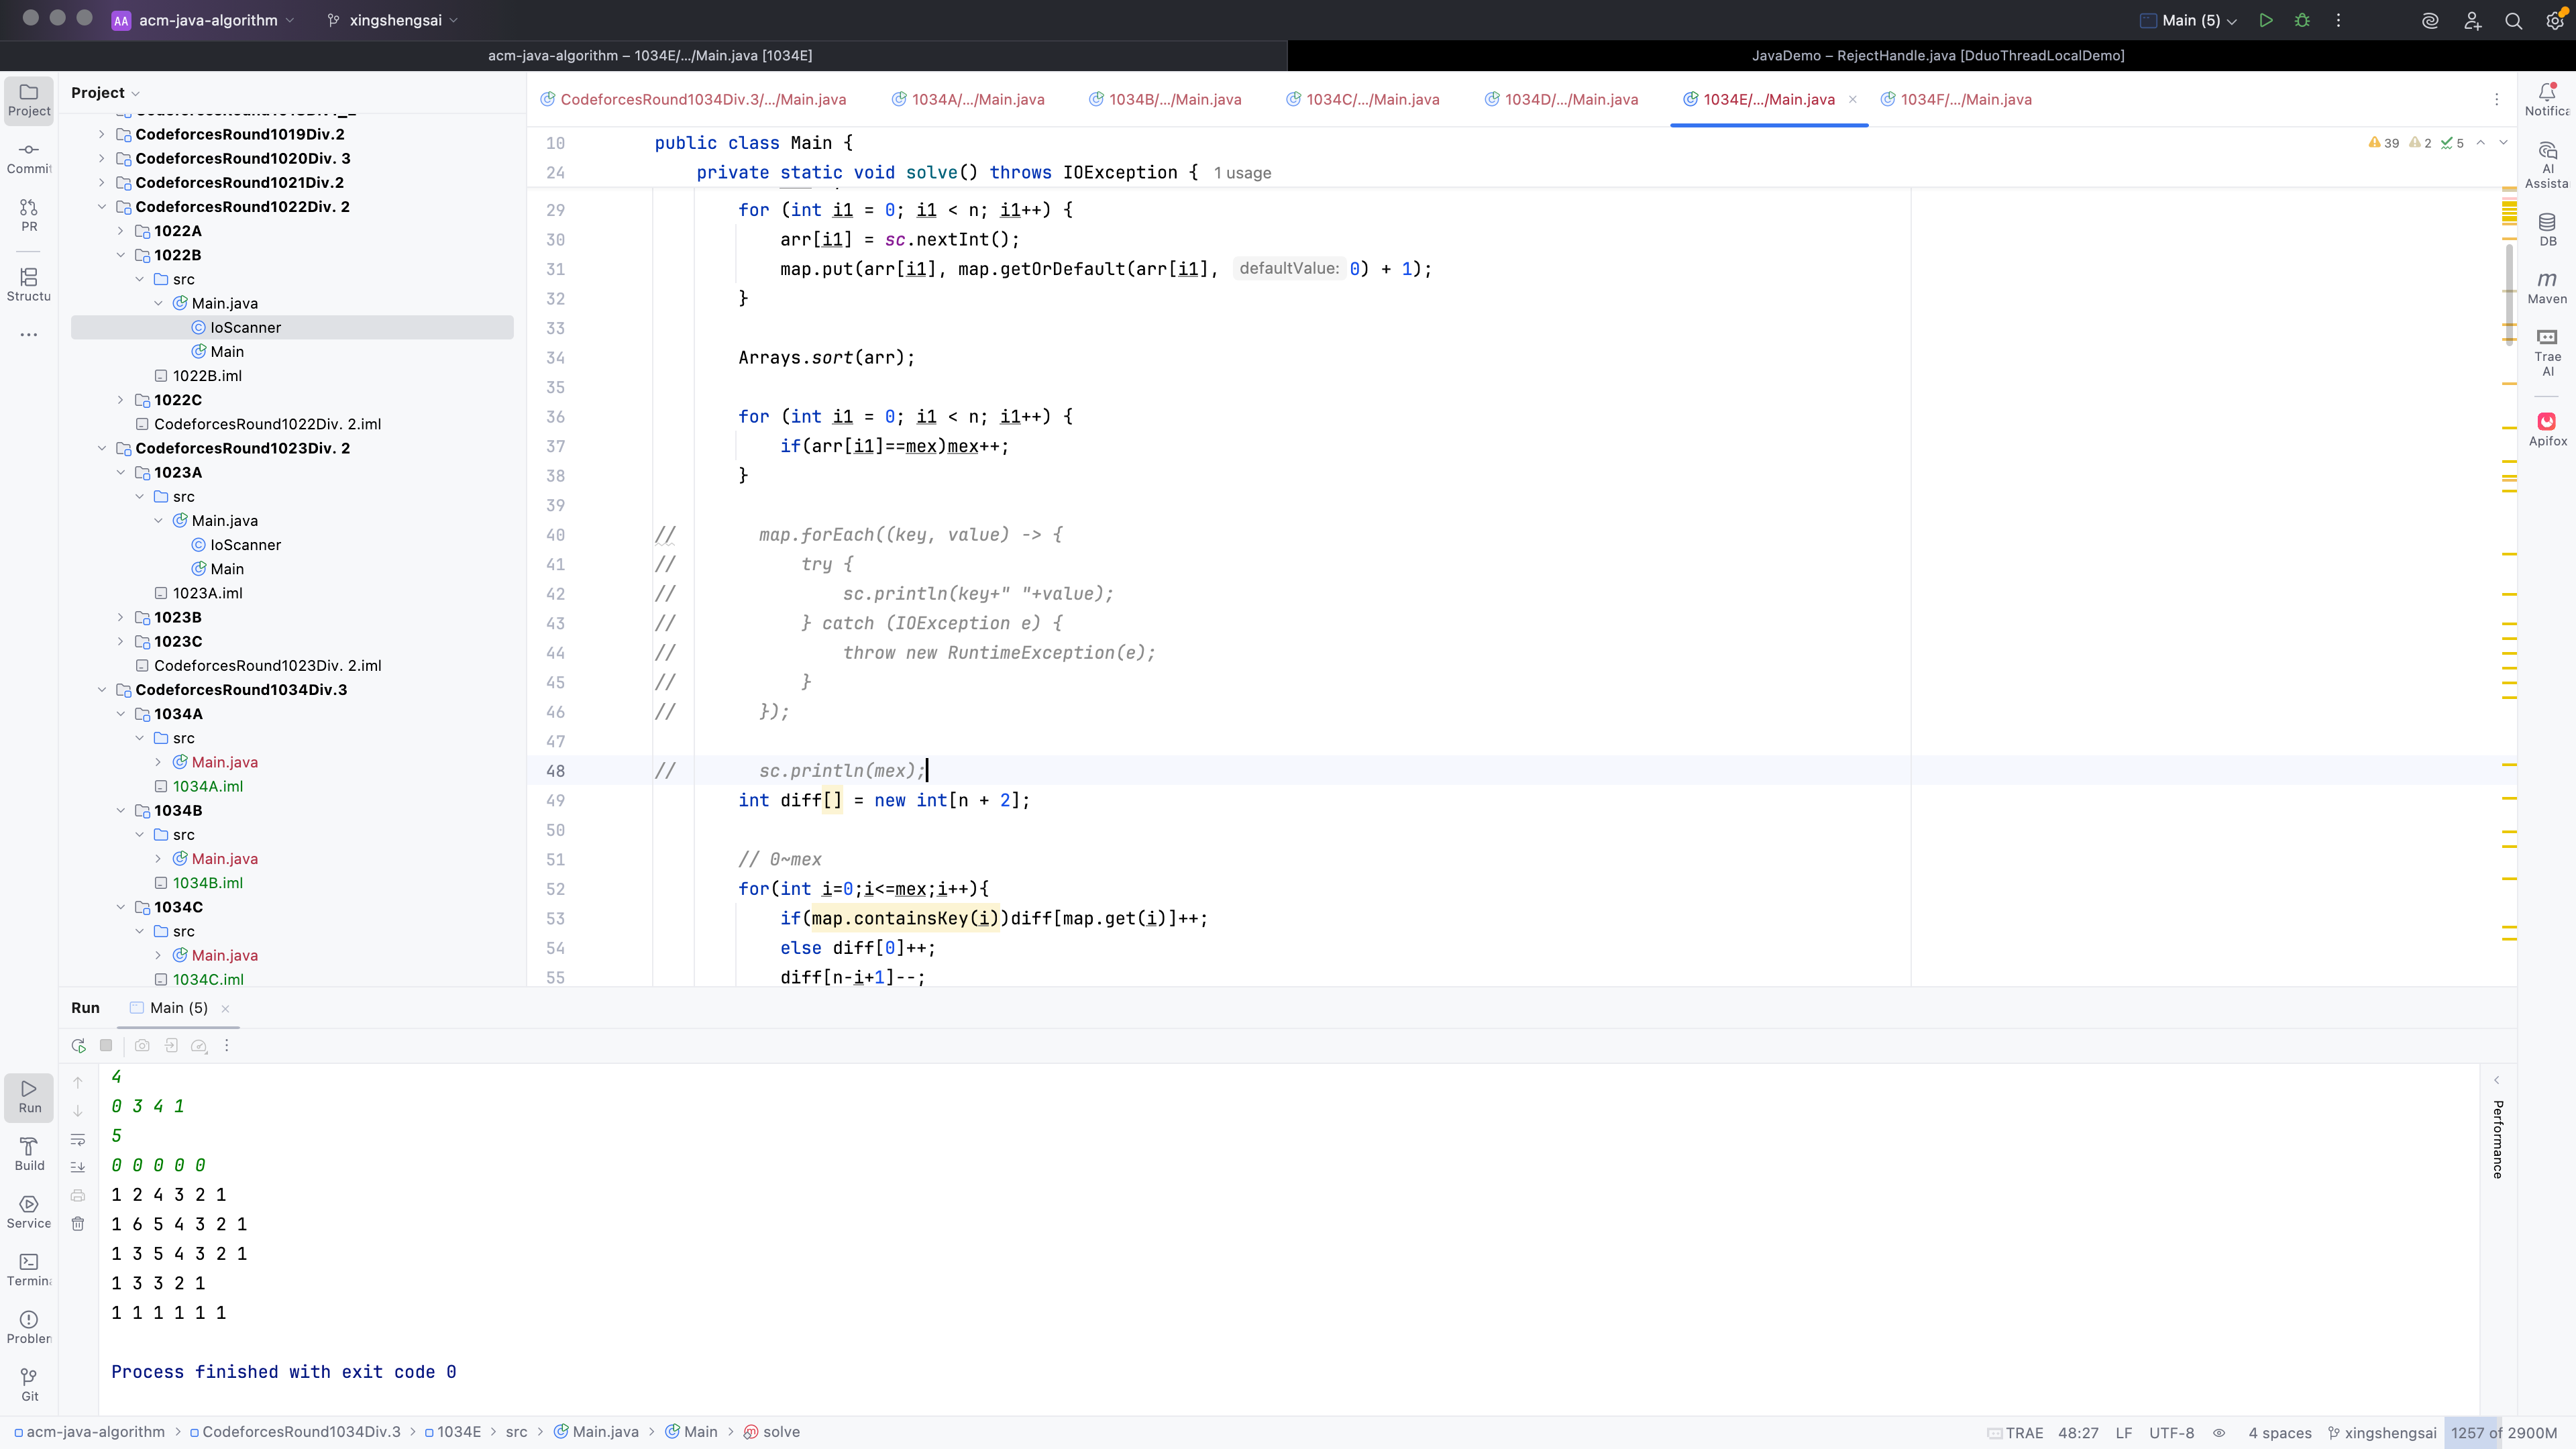The image size is (2576, 1449).
Task: Clear the console with the trash icon
Action: point(78,1223)
